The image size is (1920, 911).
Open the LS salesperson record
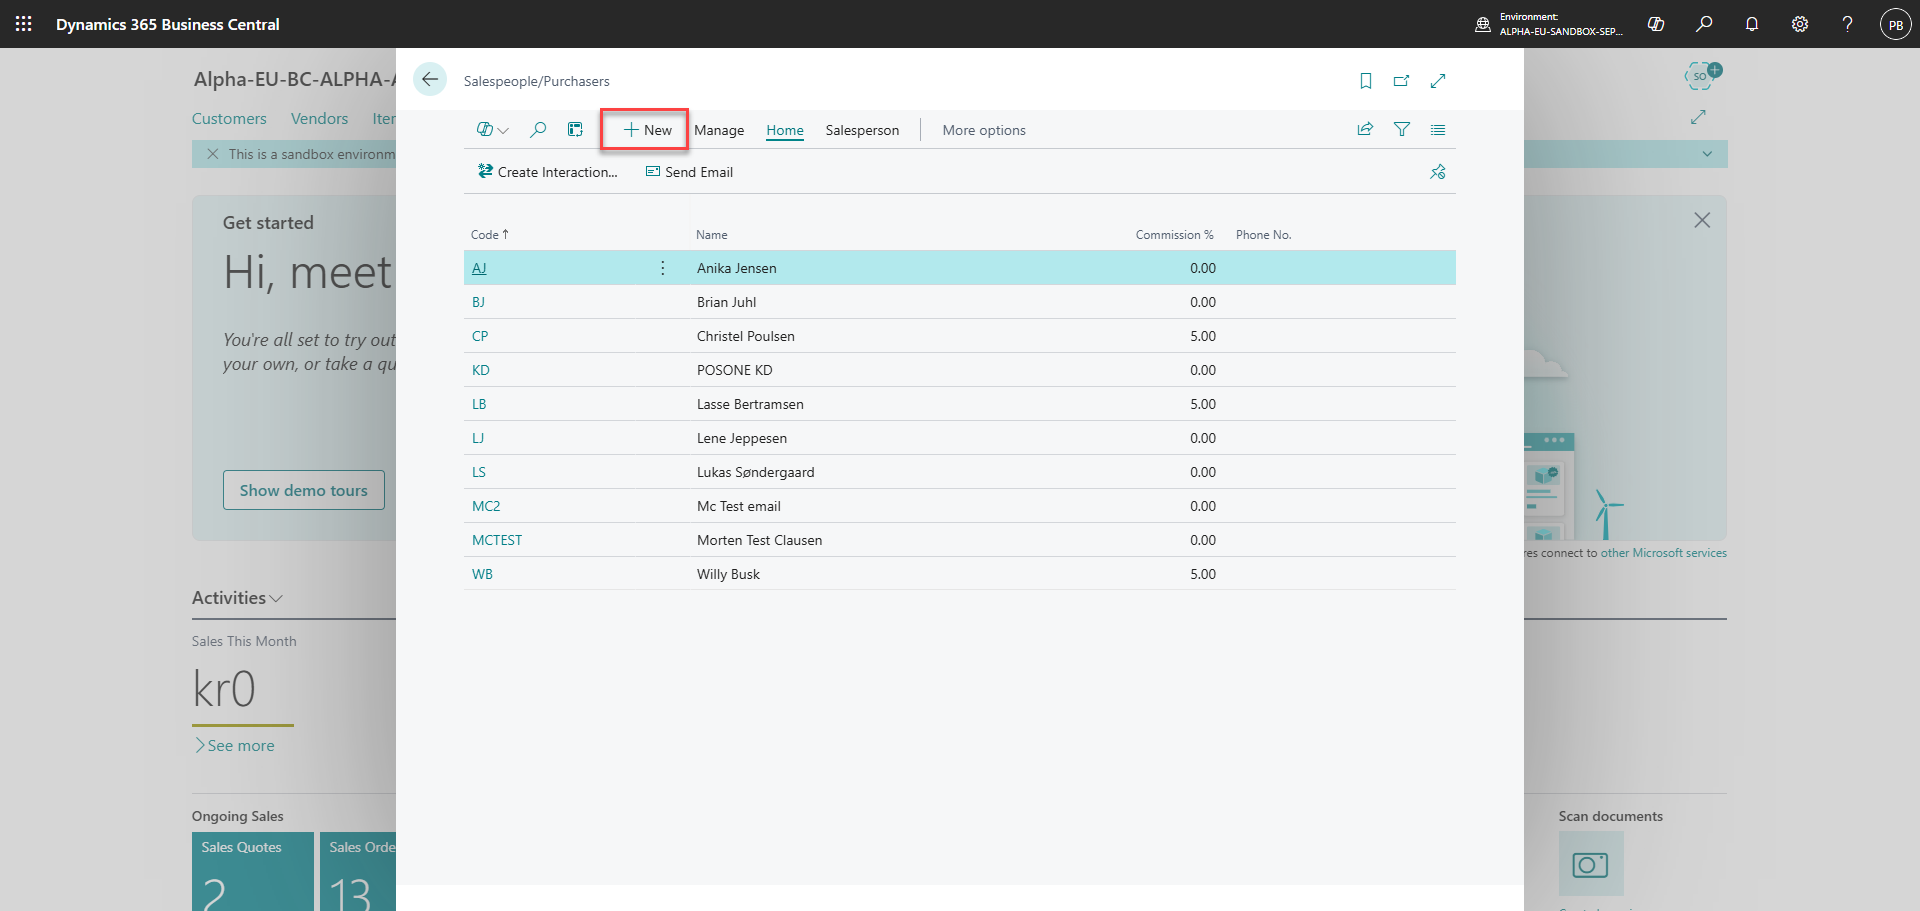pos(479,472)
